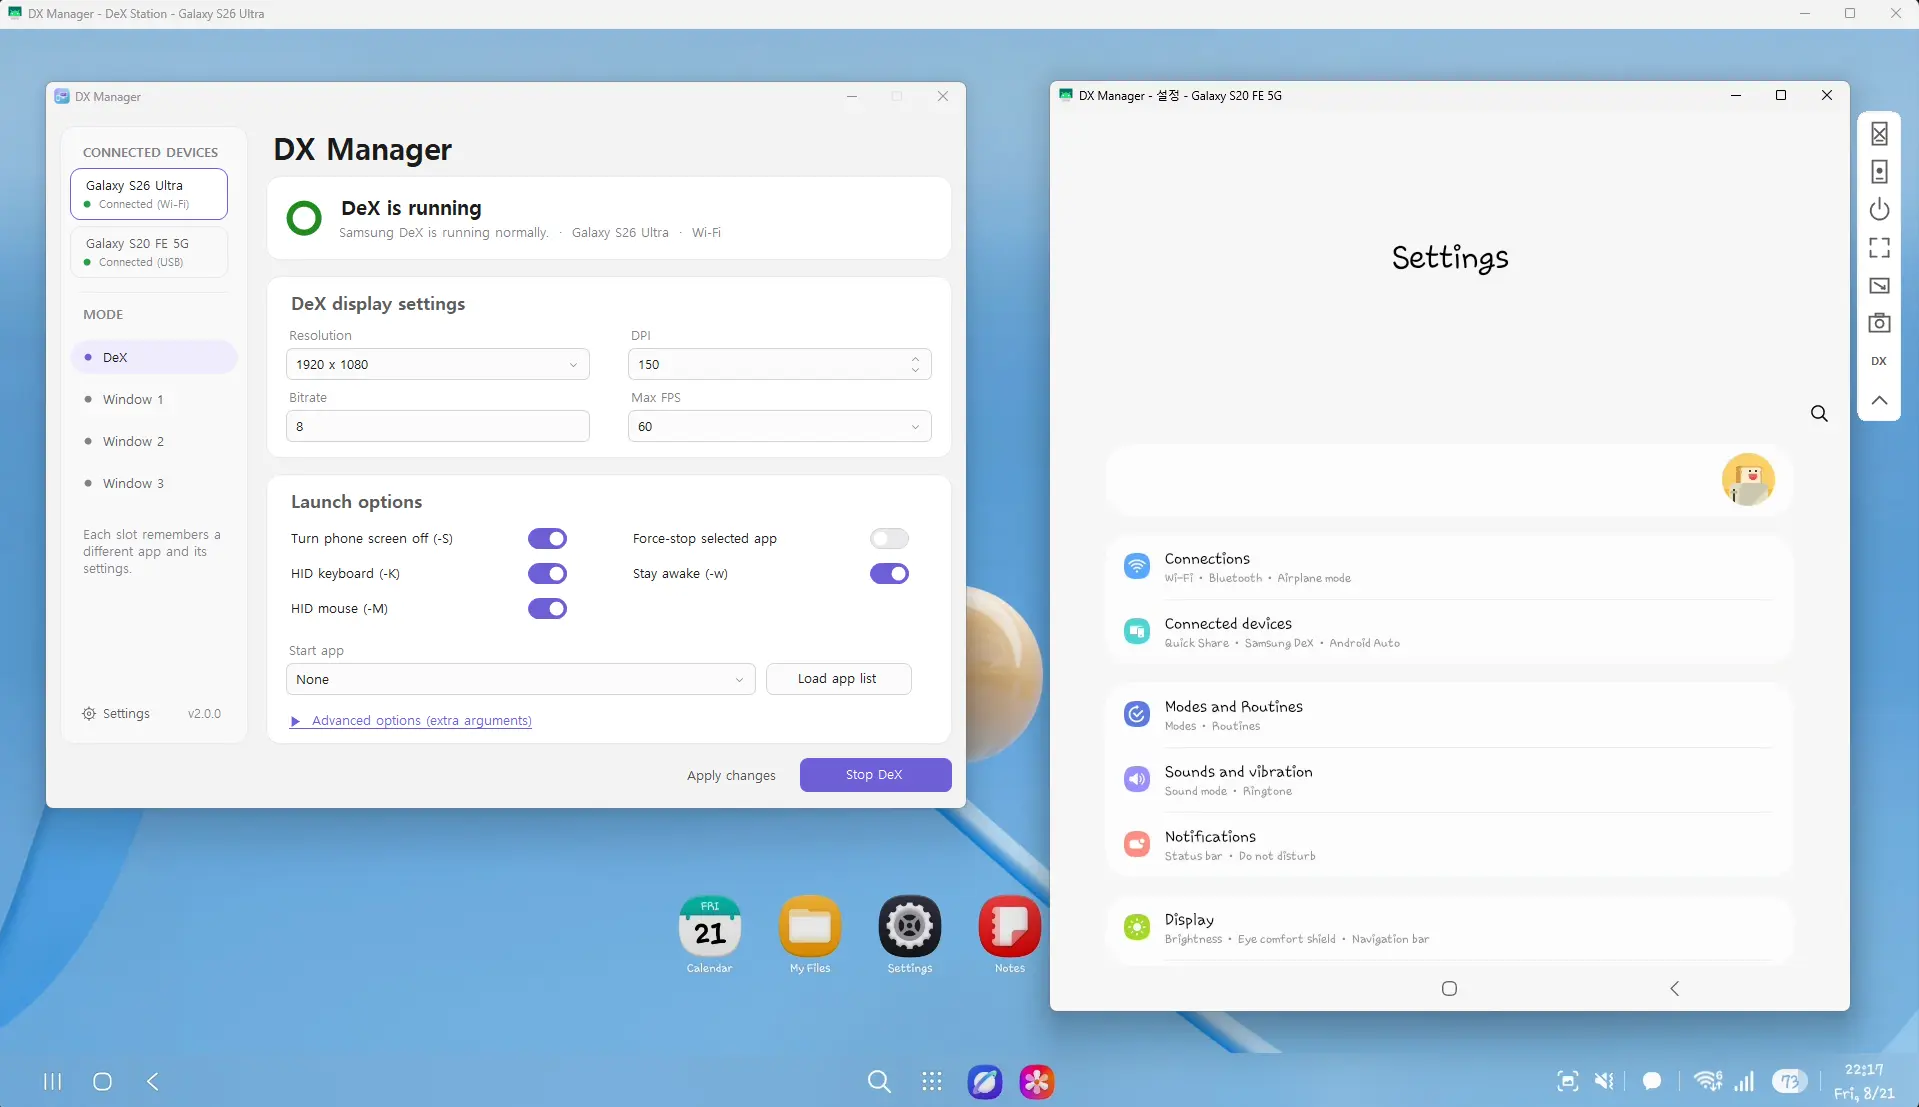Click the Wi-Fi status icon in the DeX tray
Image resolution: width=1919 pixels, height=1107 pixels.
(x=1708, y=1081)
